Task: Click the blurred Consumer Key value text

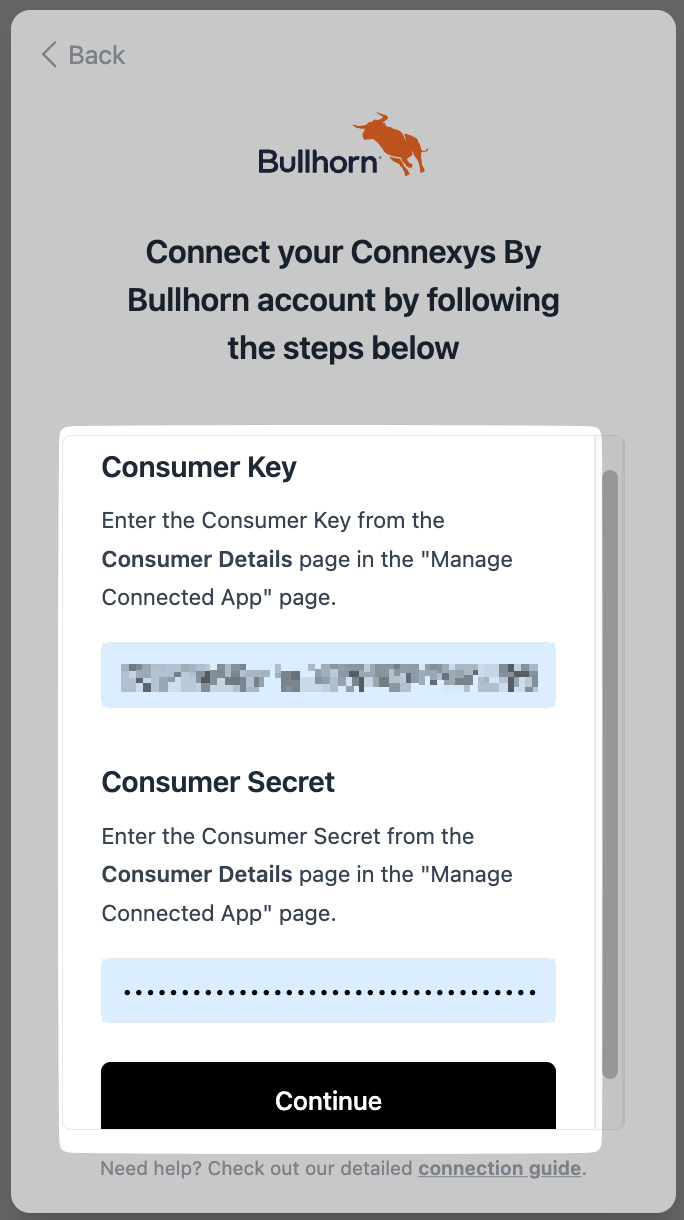Action: 328,677
